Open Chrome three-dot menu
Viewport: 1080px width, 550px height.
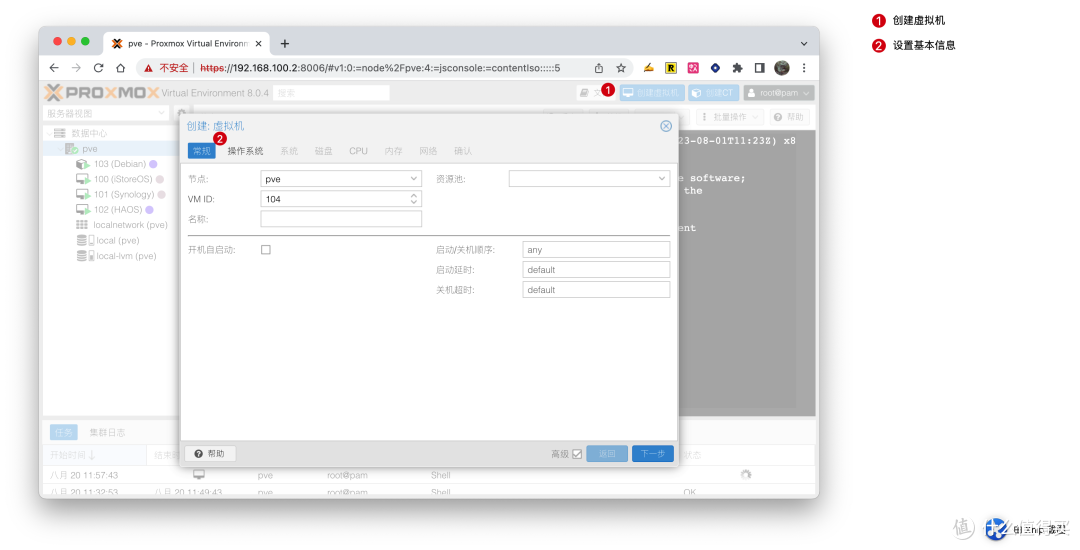coord(804,67)
